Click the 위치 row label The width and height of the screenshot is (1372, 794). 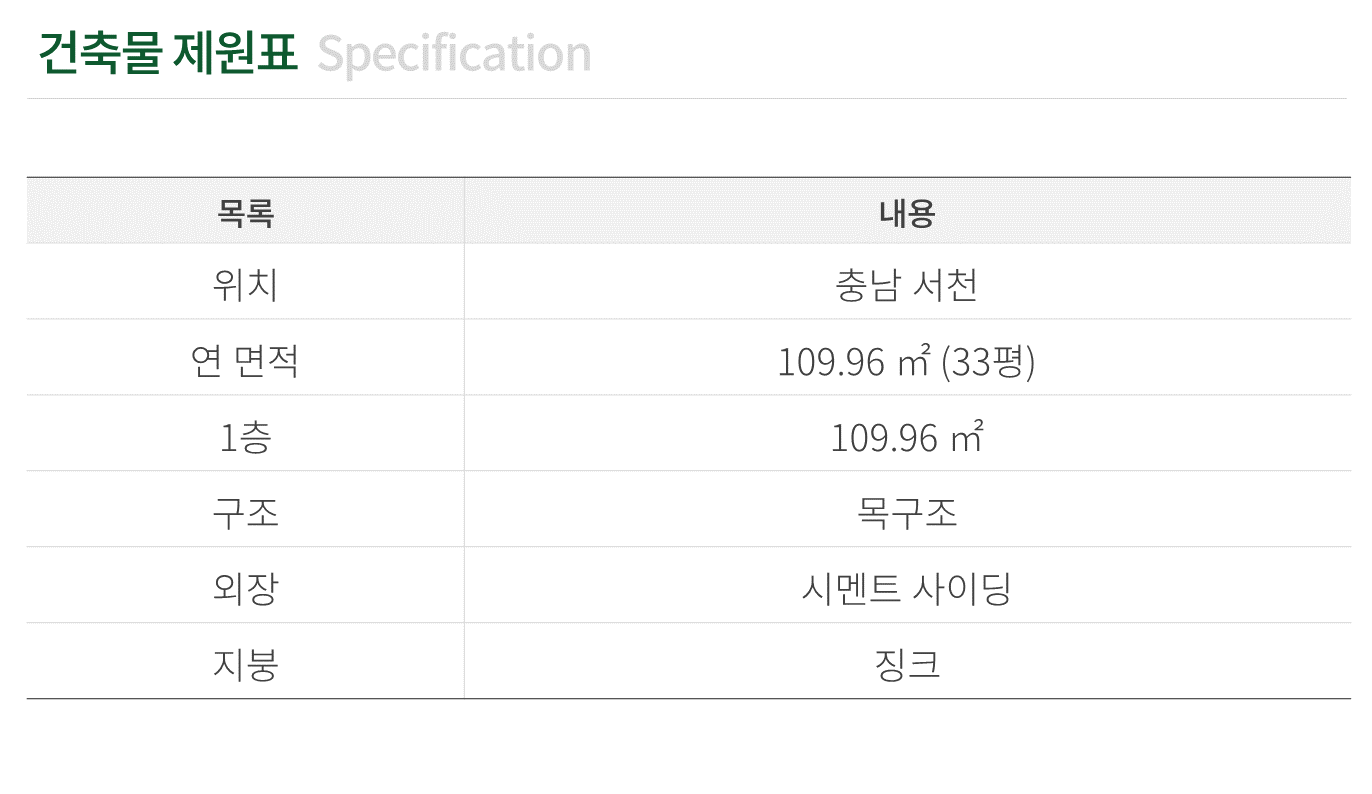245,286
